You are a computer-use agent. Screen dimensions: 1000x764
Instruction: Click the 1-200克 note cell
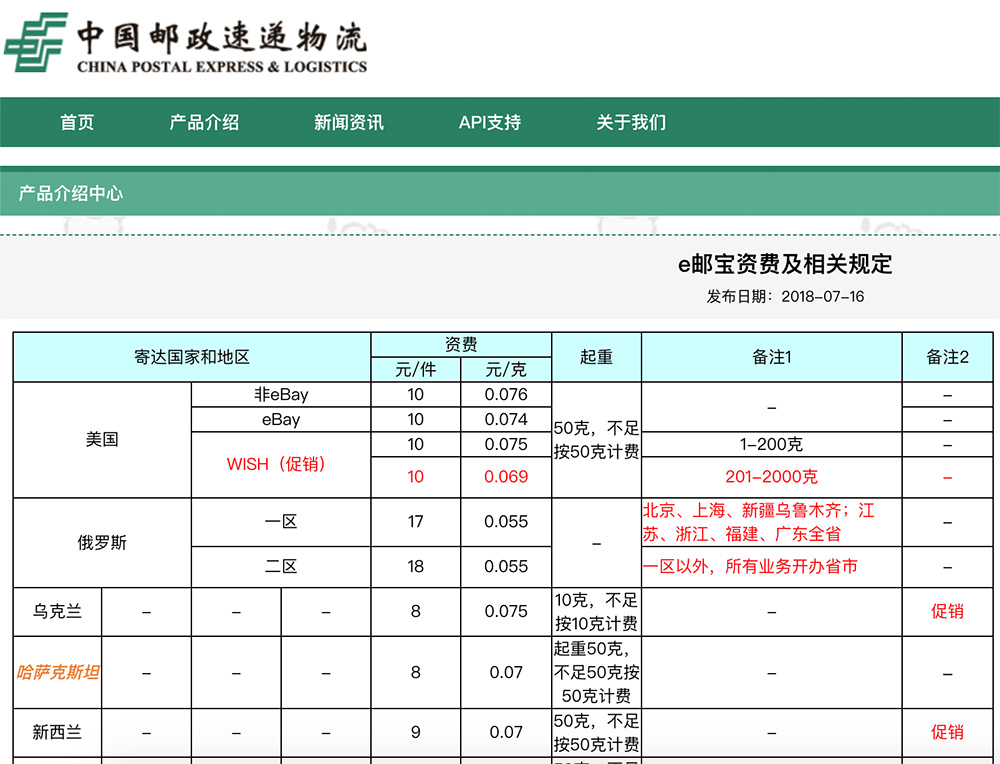click(772, 444)
